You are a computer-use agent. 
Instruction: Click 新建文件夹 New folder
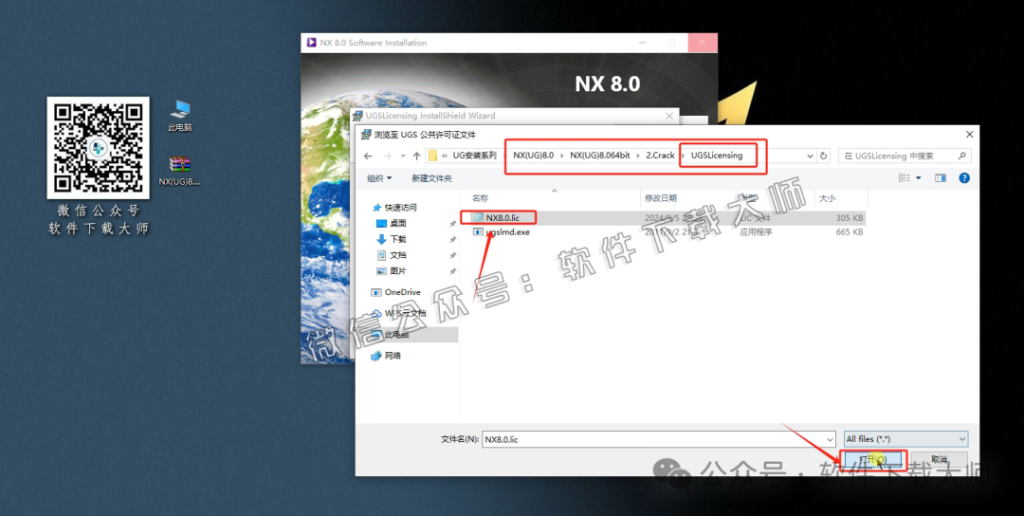pos(431,178)
